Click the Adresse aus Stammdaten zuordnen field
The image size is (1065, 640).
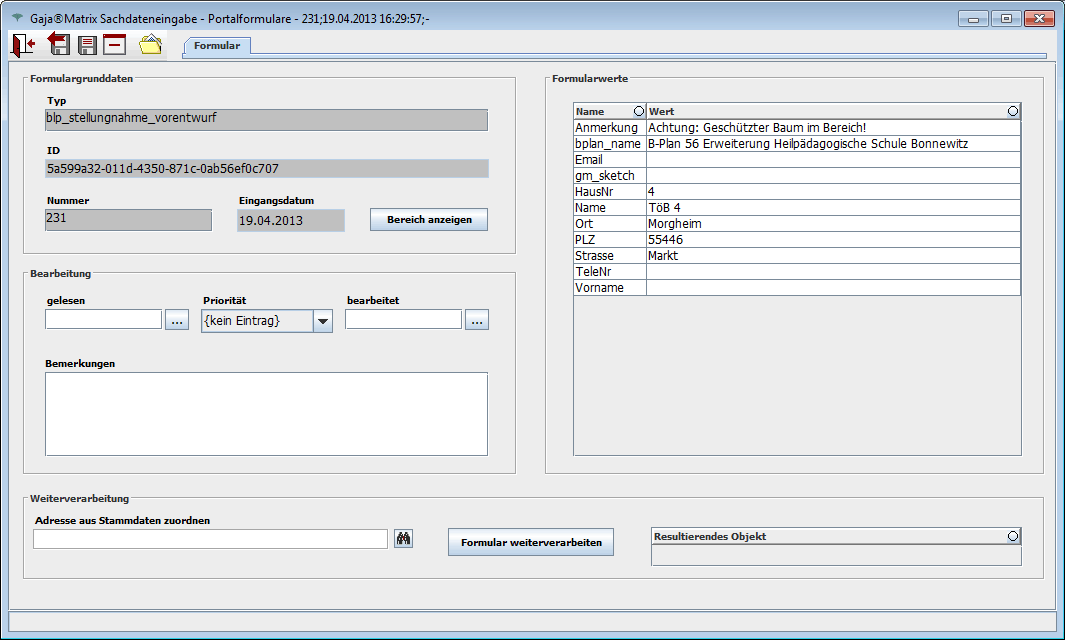[x=210, y=539]
